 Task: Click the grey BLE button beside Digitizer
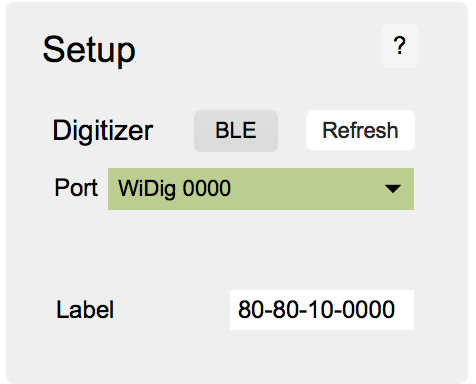(x=236, y=131)
